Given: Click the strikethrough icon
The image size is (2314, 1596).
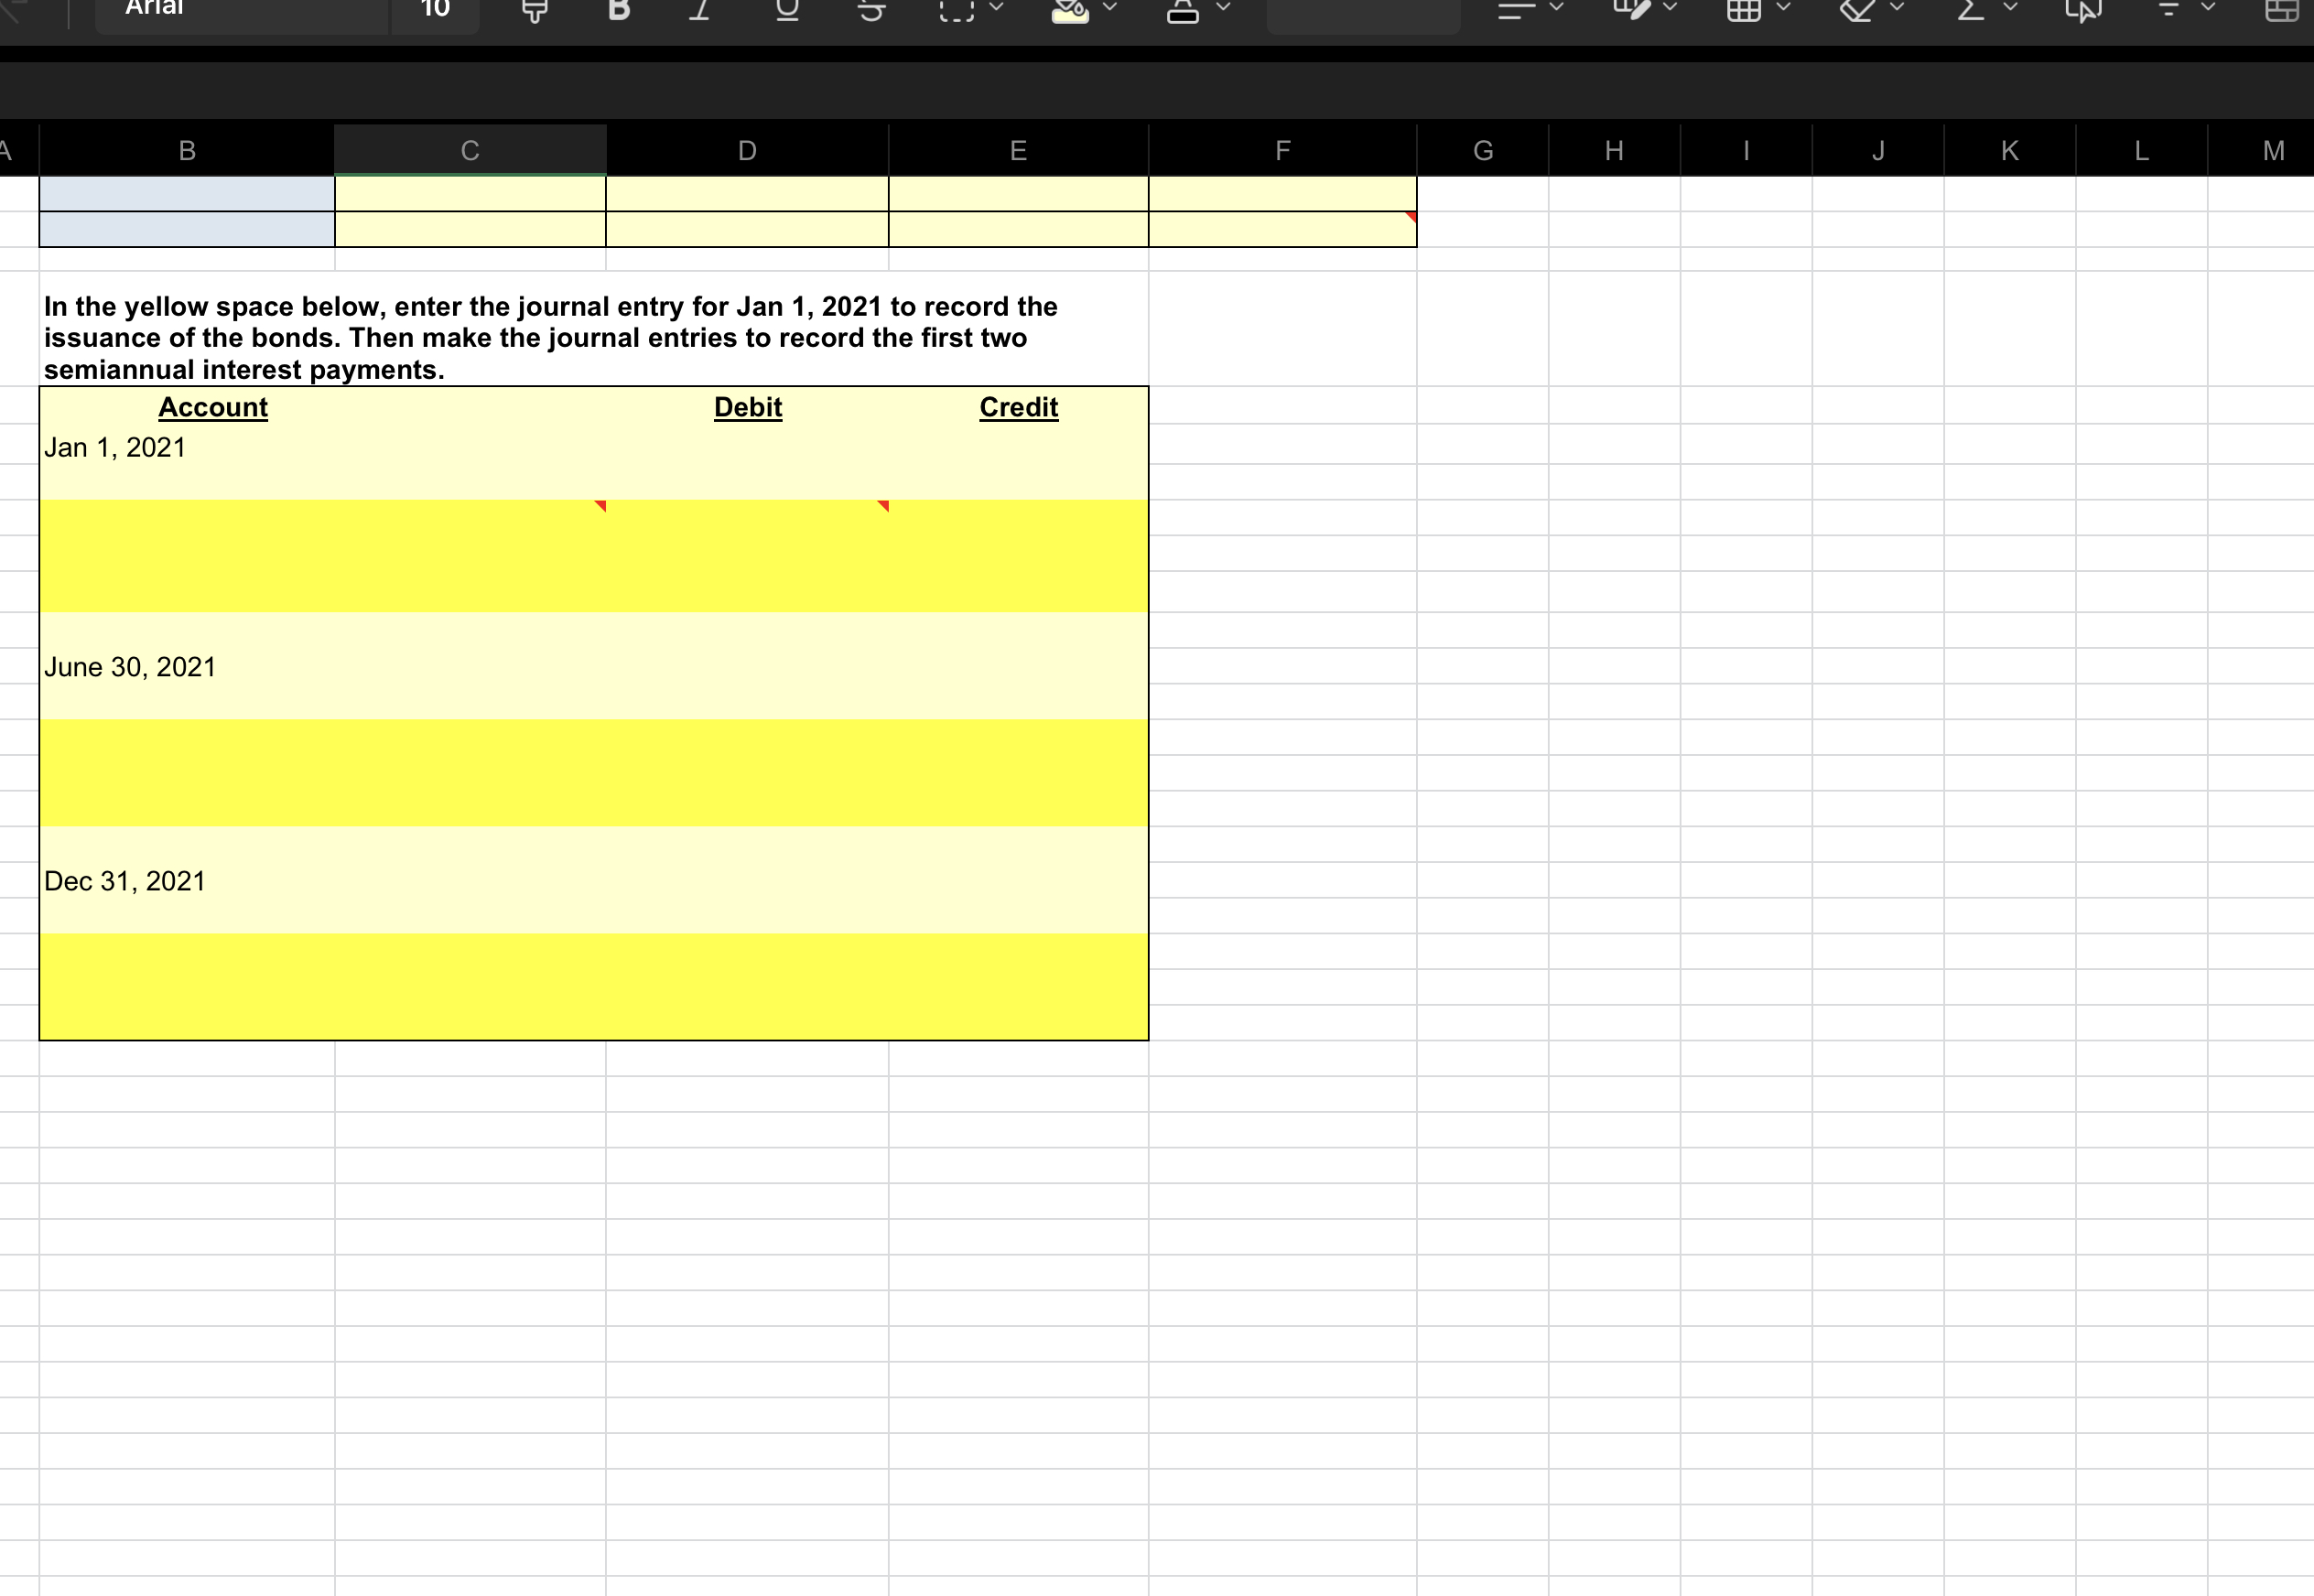Looking at the screenshot, I should 871,9.
